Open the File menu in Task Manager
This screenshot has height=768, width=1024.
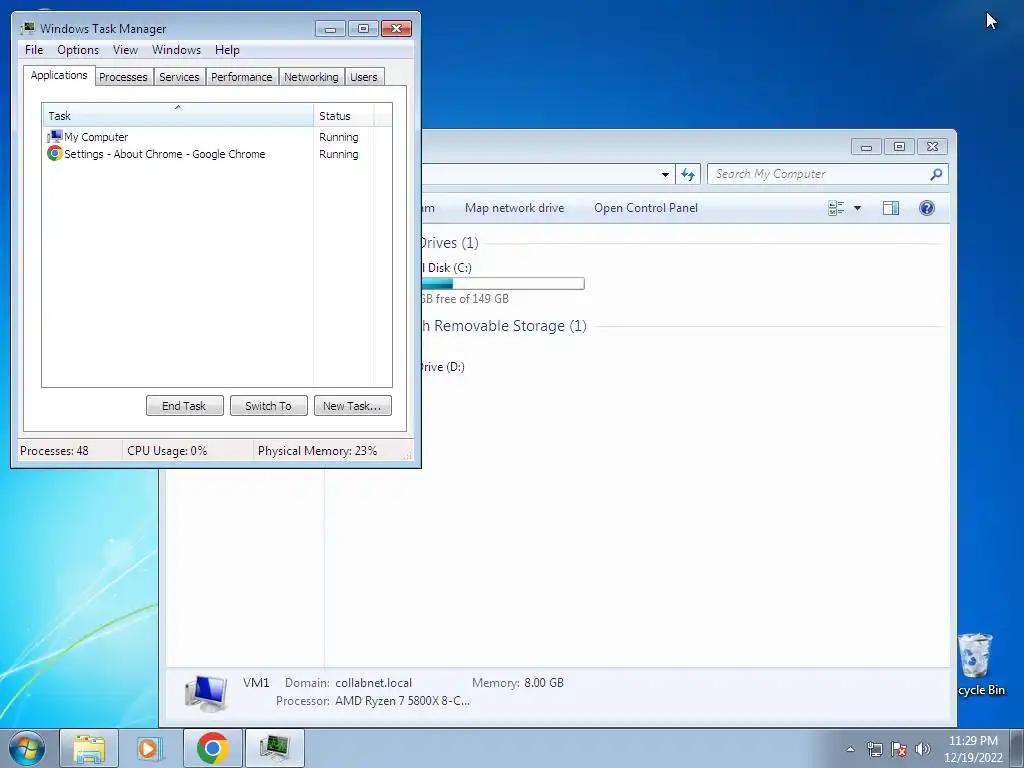[x=34, y=50]
